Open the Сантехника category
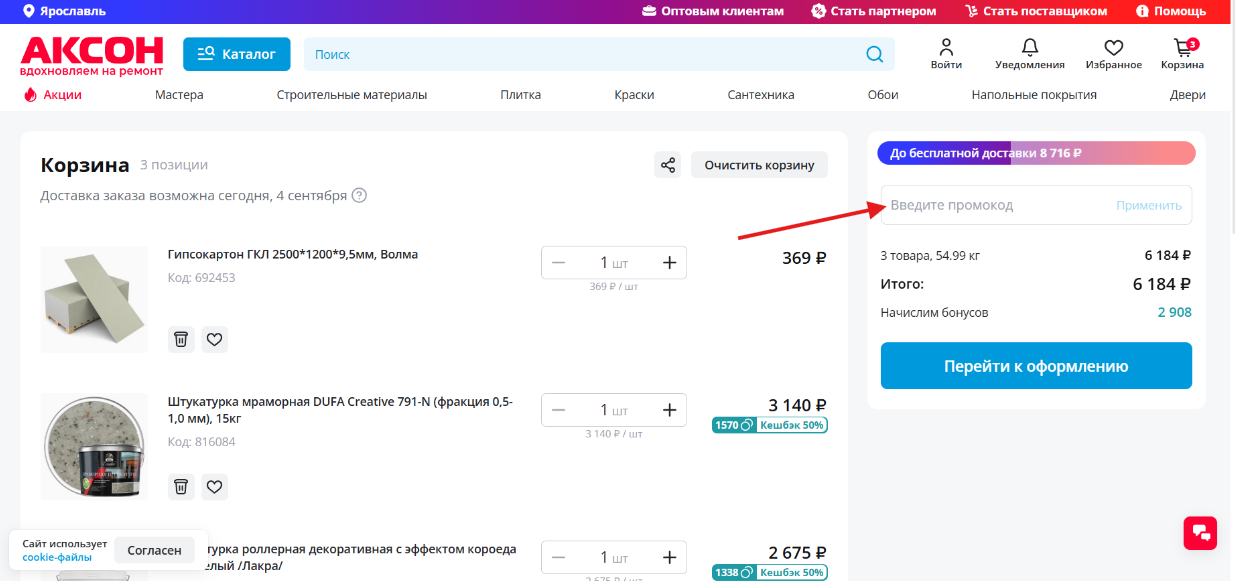The image size is (1235, 581). 761,95
